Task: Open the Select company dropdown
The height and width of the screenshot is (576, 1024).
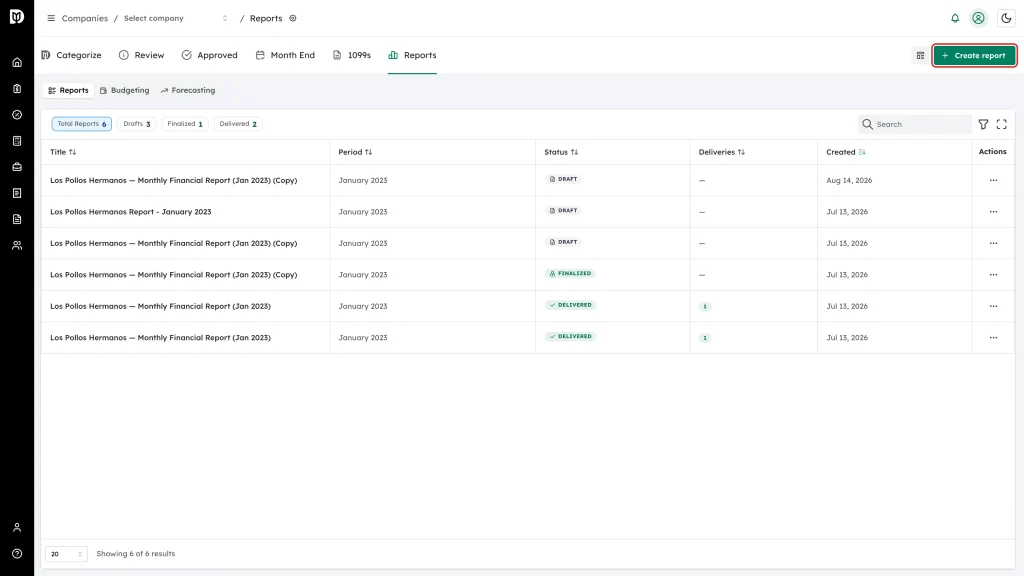Action: click(x=176, y=18)
